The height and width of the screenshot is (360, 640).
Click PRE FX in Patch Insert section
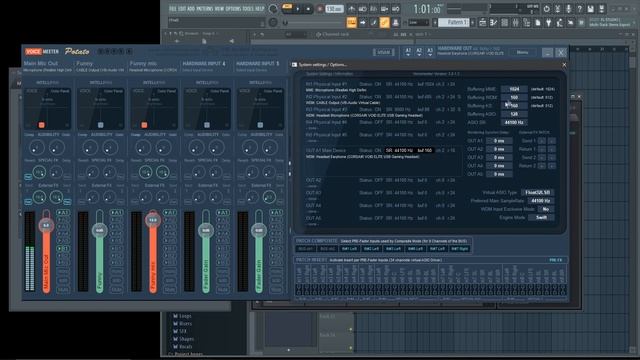tap(556, 260)
